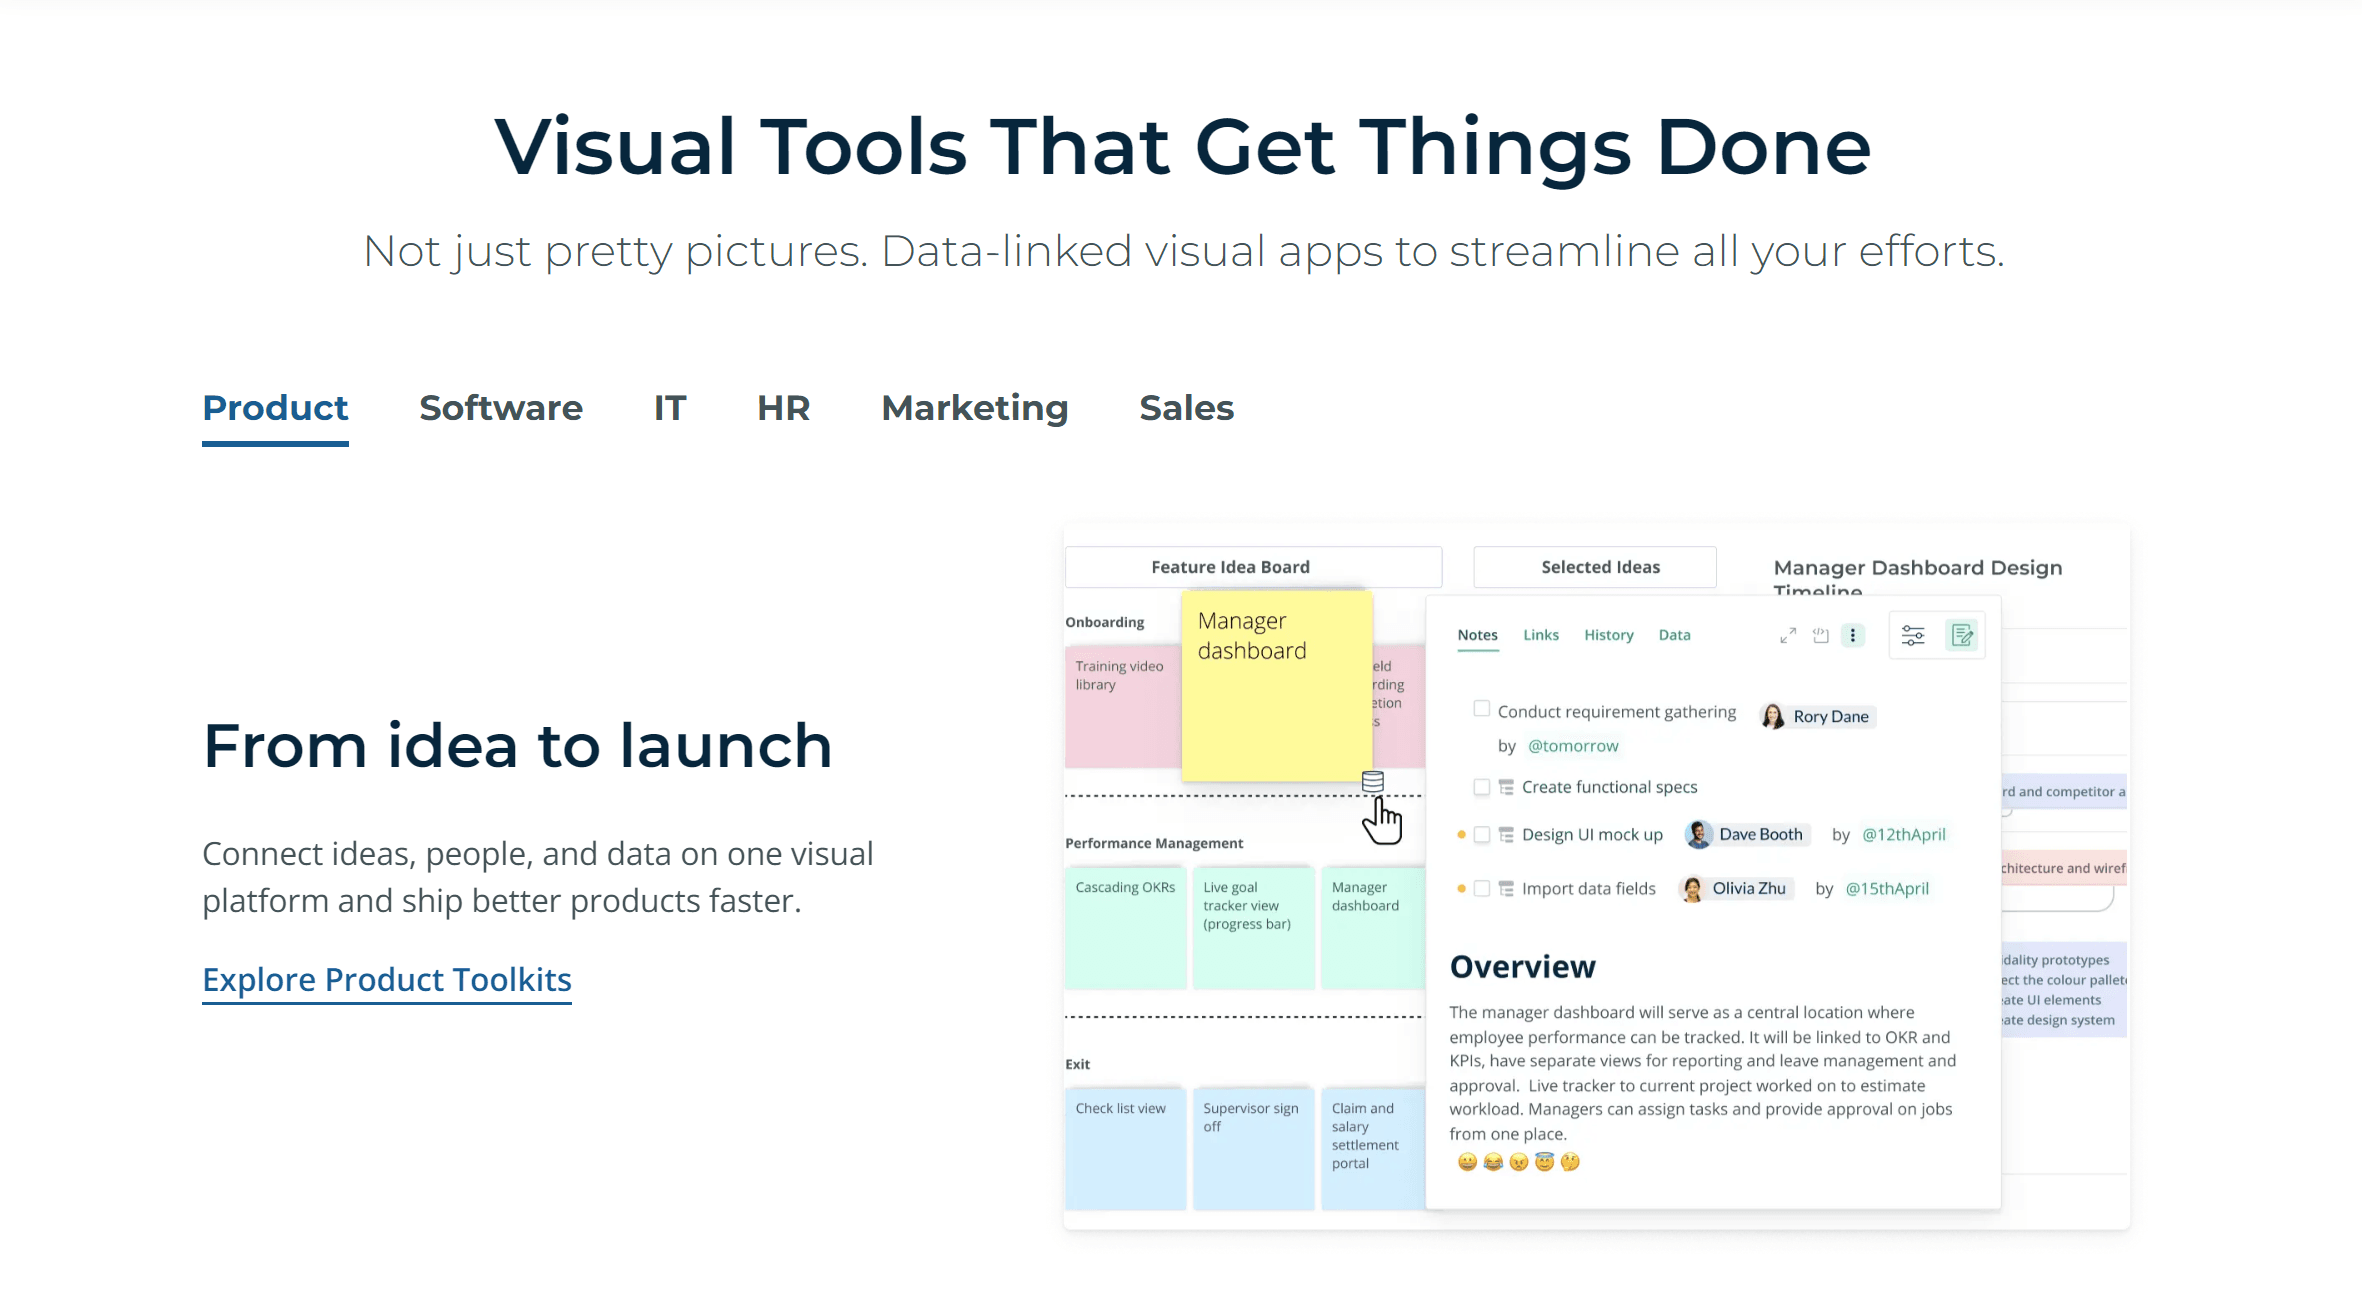This screenshot has height=1305, width=2362.
Task: Click Rory Dane's avatar
Action: pyautogui.click(x=1773, y=716)
